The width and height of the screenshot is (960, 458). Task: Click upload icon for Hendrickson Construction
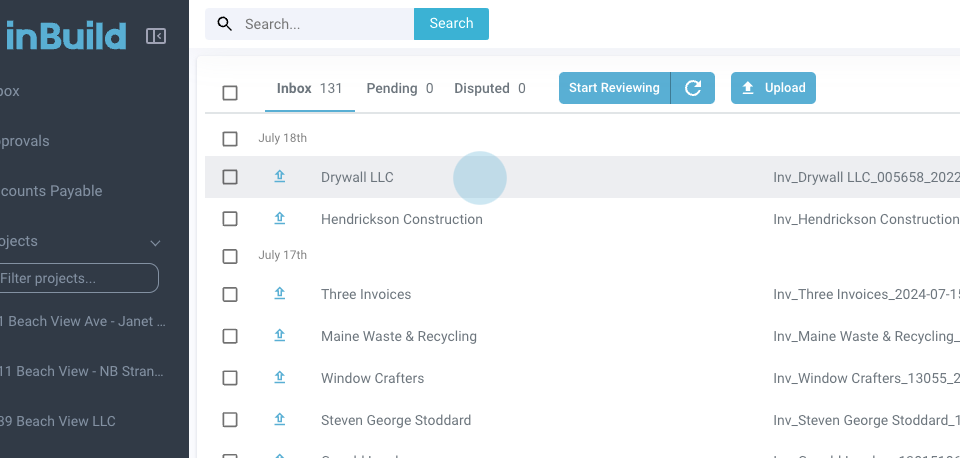pyautogui.click(x=280, y=219)
